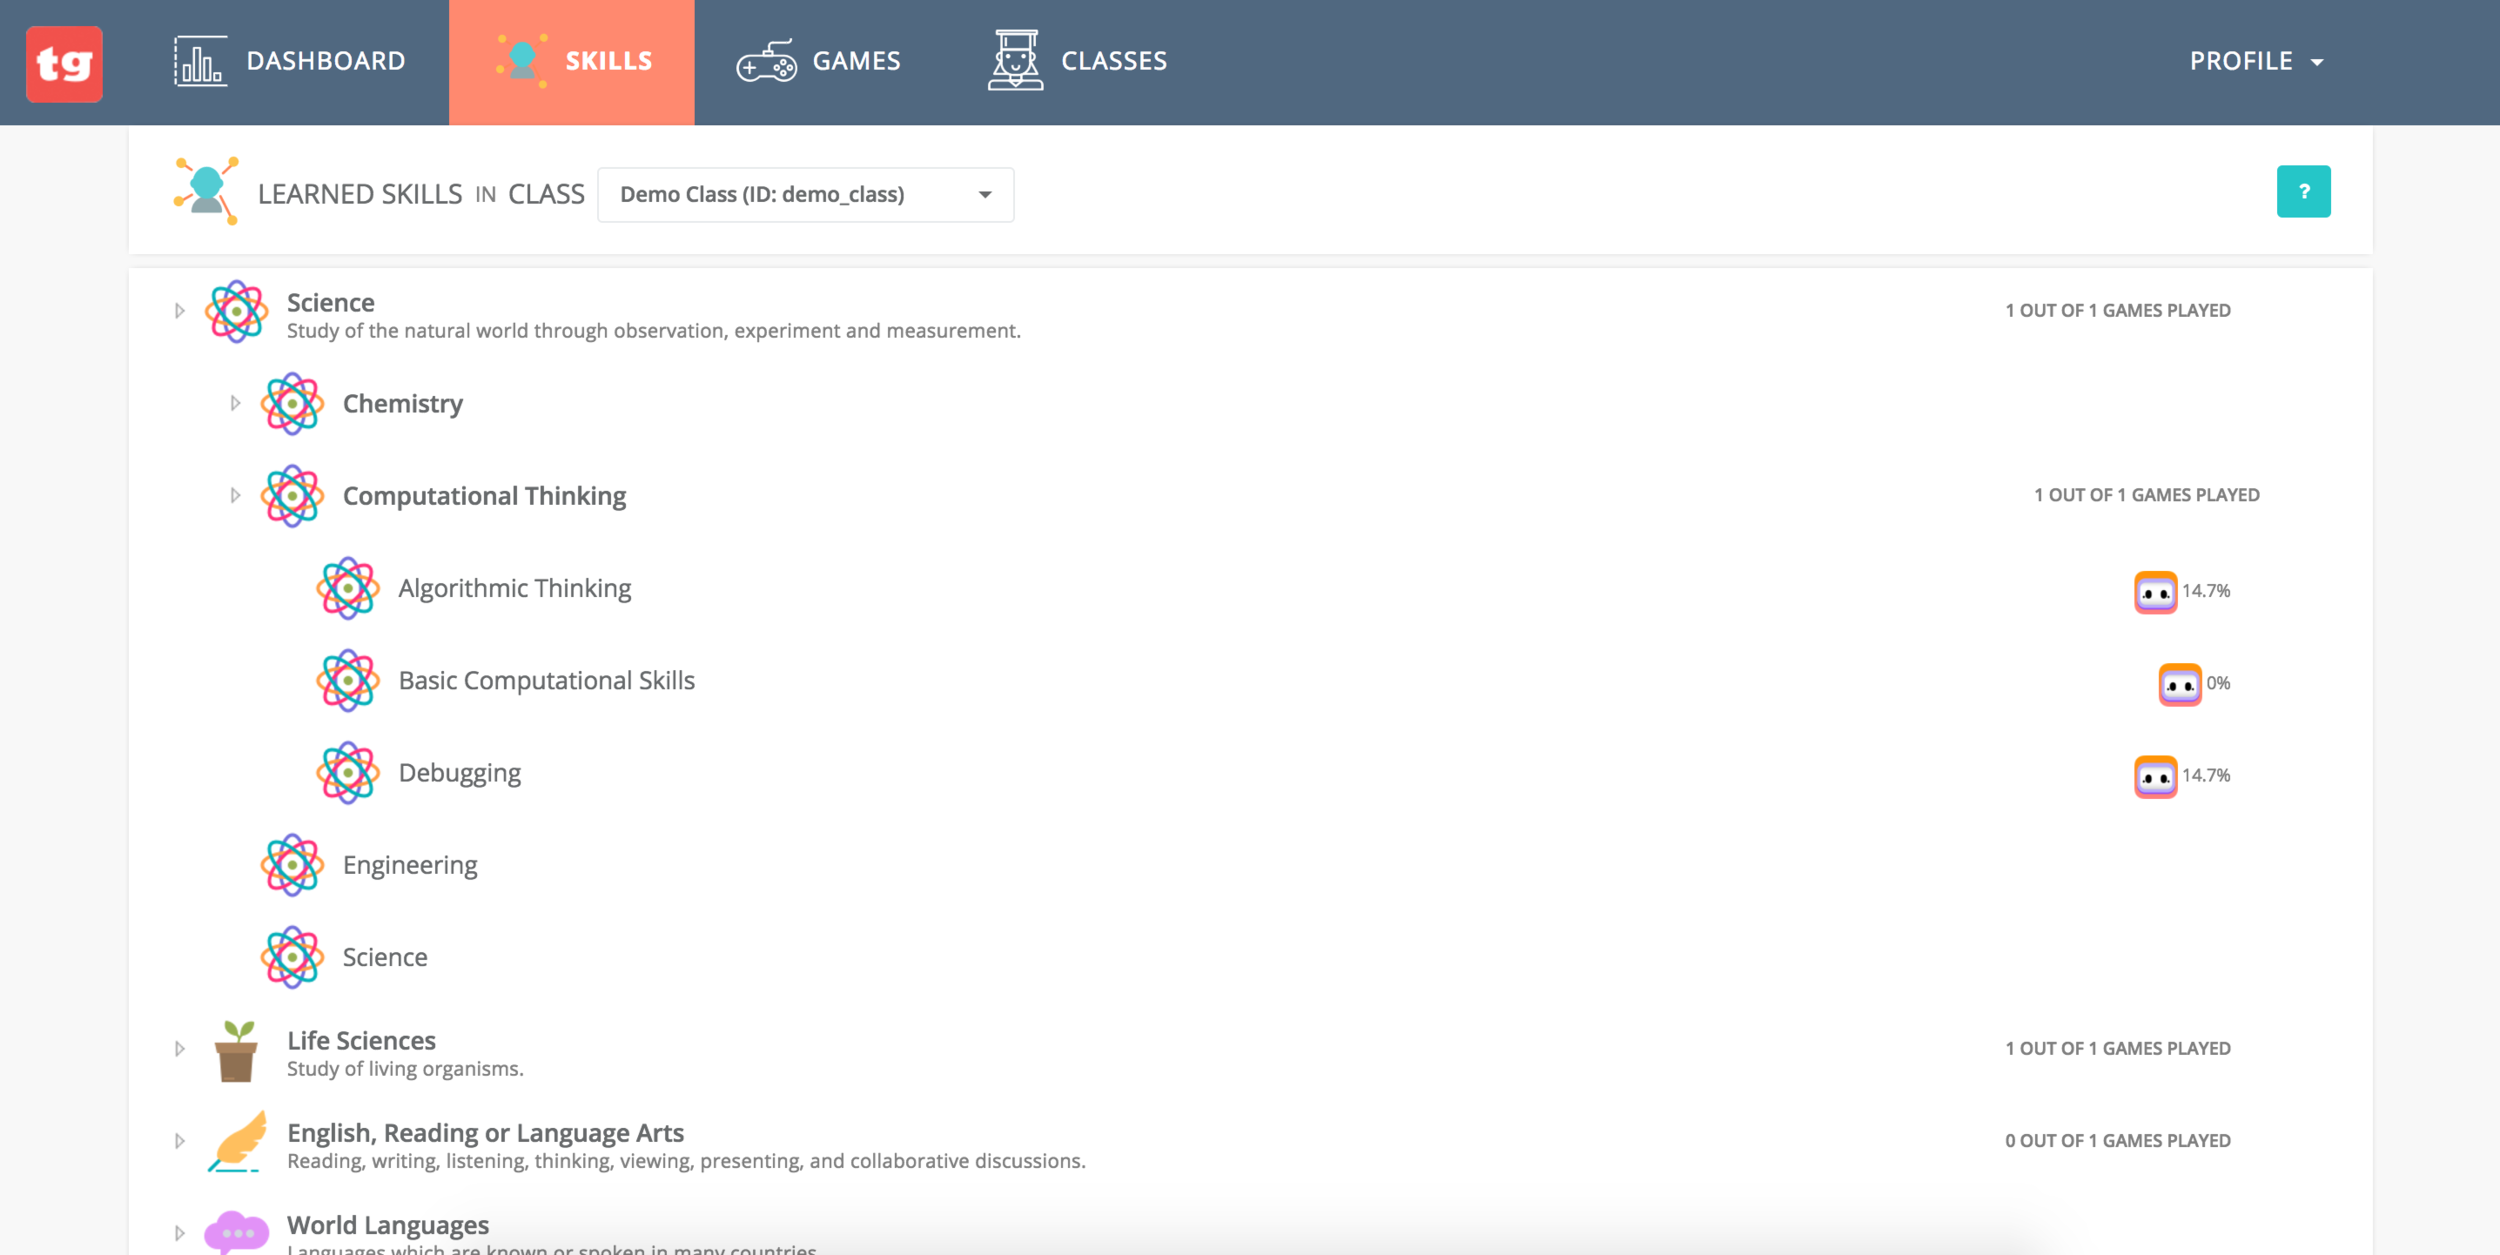Image resolution: width=2500 pixels, height=1255 pixels.
Task: Click the game avatar beside Debugging 14.7%
Action: click(x=2155, y=777)
